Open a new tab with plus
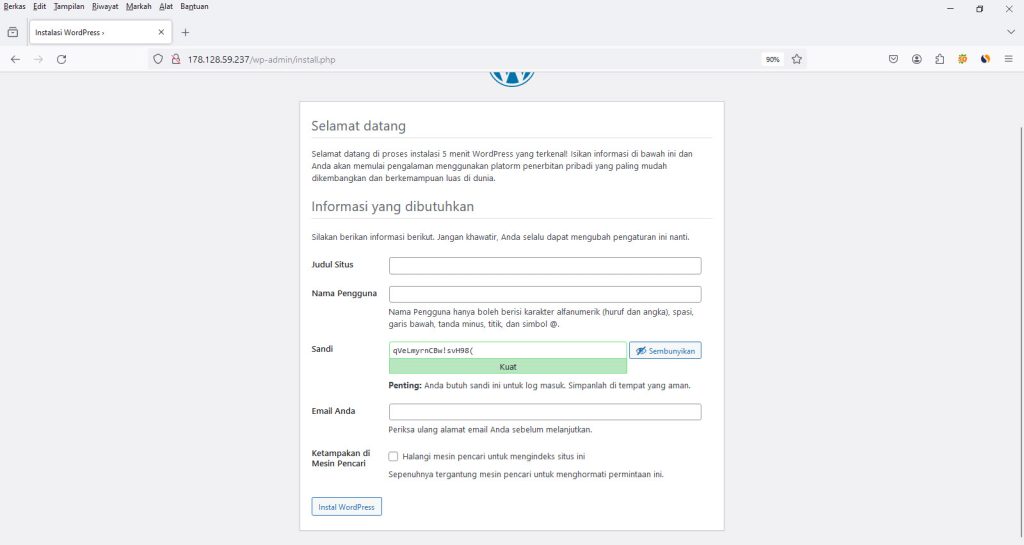Viewport: 1024px width, 545px height. tap(185, 32)
